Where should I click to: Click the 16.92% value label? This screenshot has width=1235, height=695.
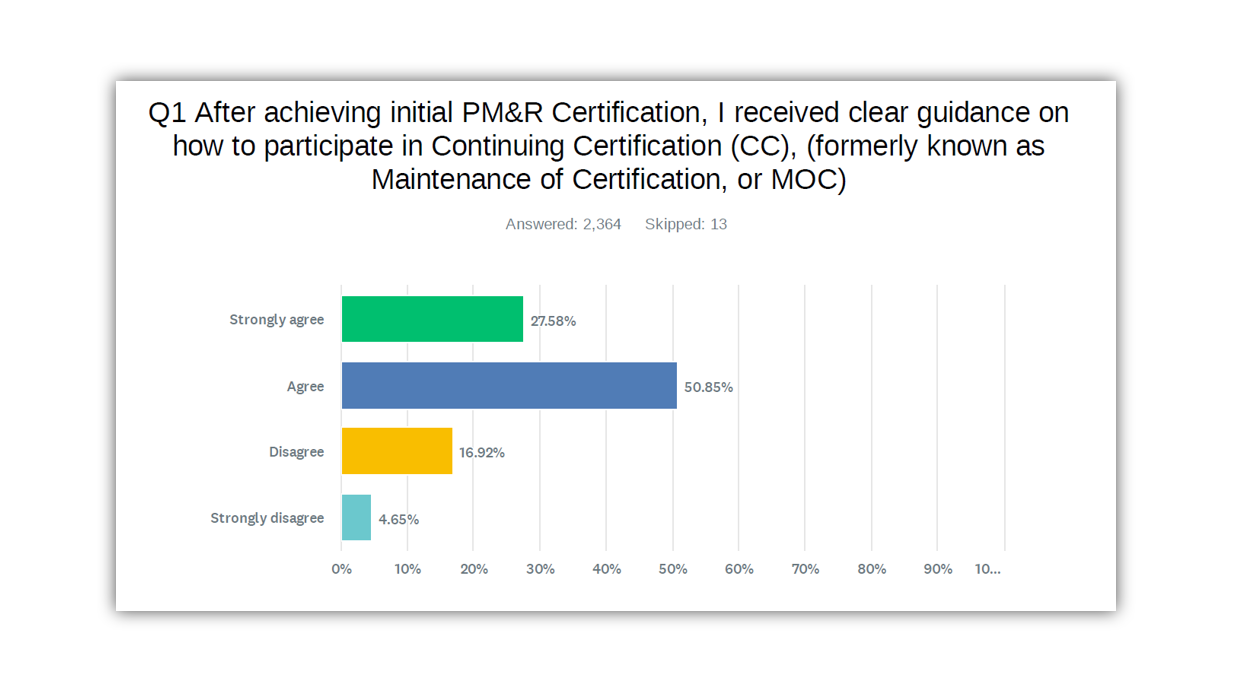[x=482, y=453]
